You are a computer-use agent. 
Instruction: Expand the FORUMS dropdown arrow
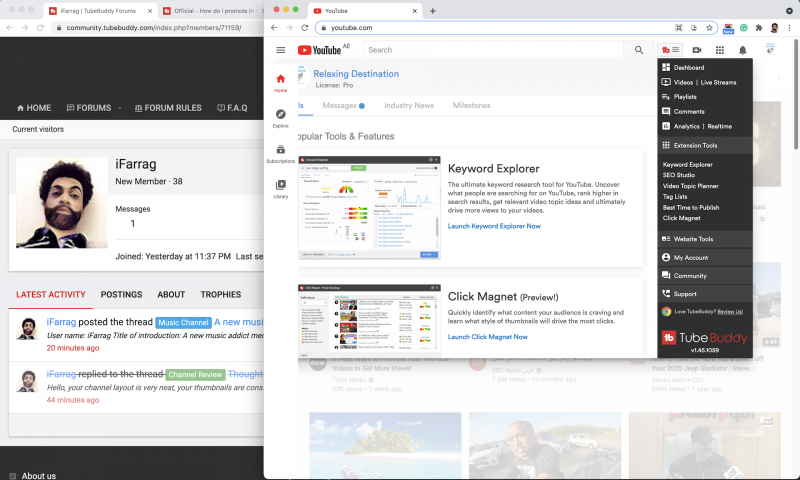pyautogui.click(x=120, y=108)
